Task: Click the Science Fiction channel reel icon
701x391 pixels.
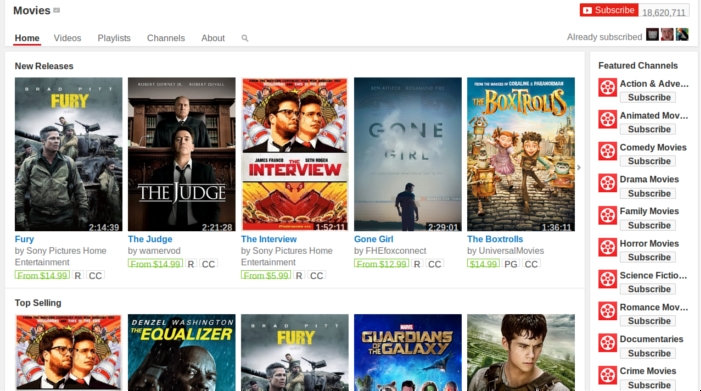Action: pyautogui.click(x=608, y=279)
